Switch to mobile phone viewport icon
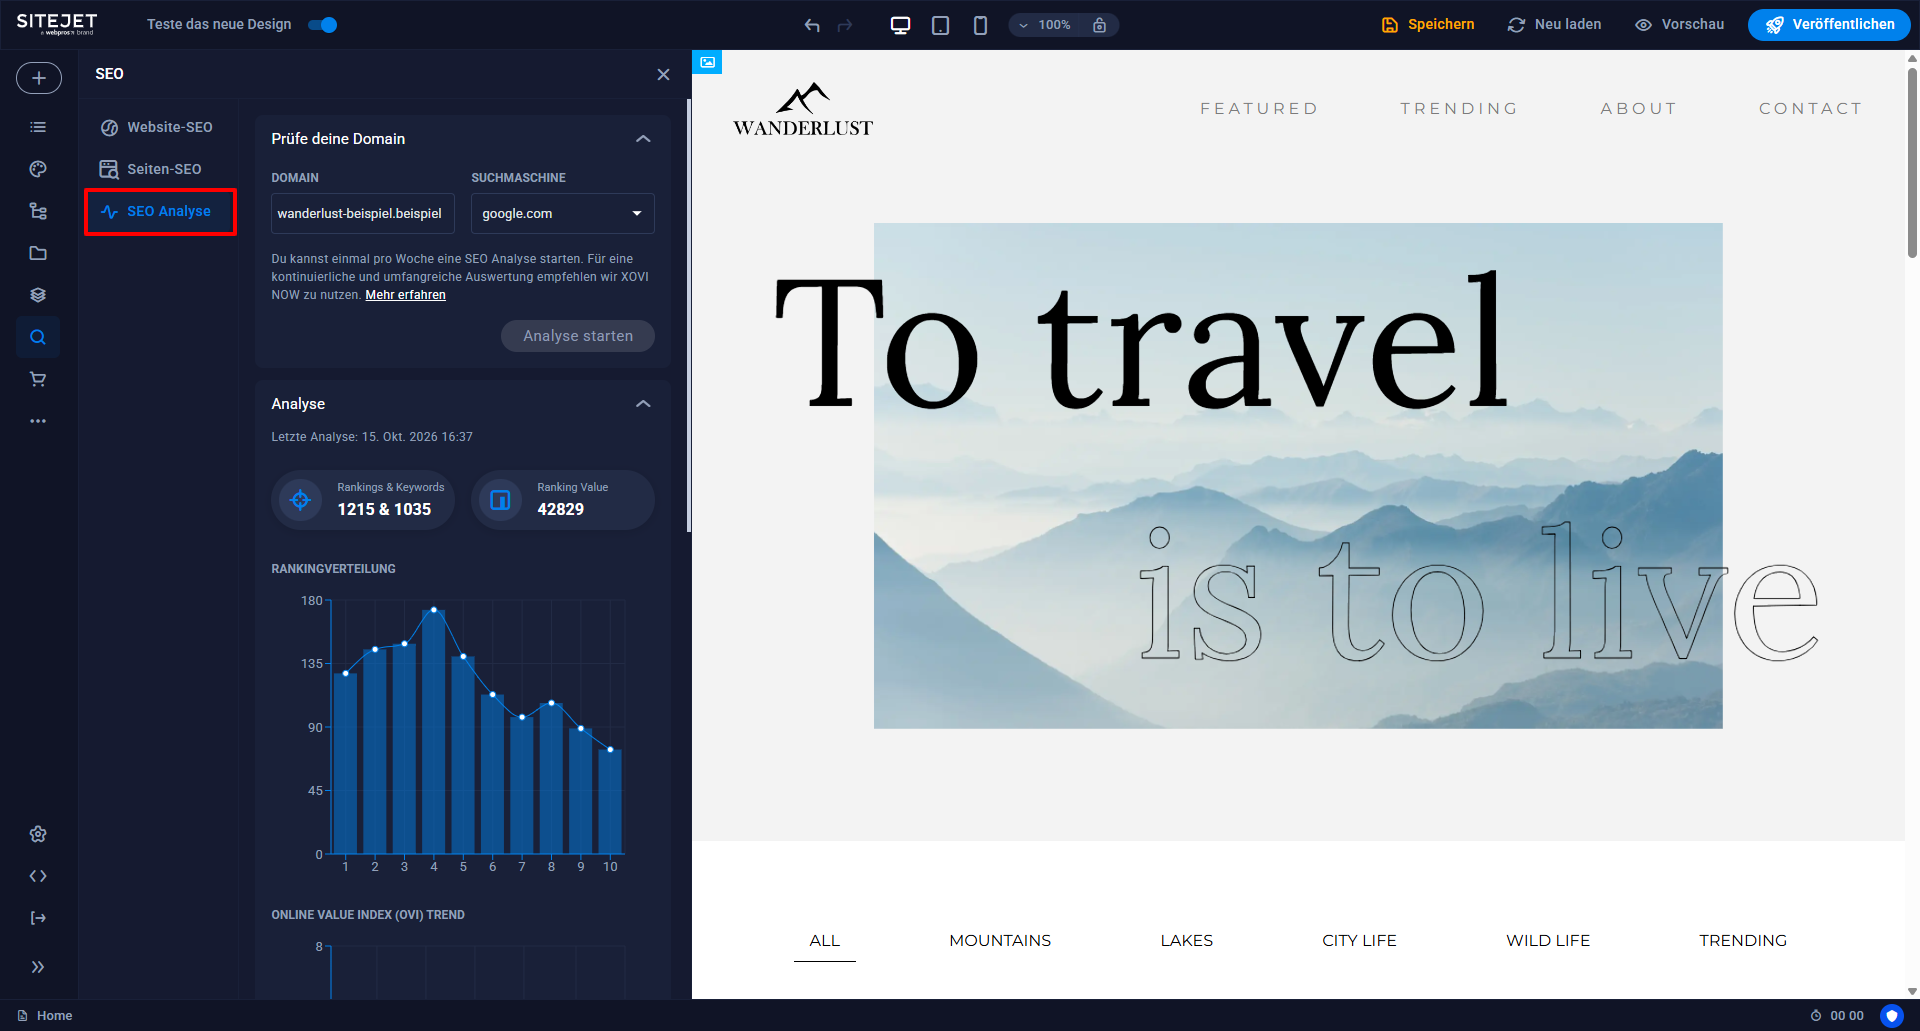This screenshot has height=1031, width=1920. tap(980, 25)
